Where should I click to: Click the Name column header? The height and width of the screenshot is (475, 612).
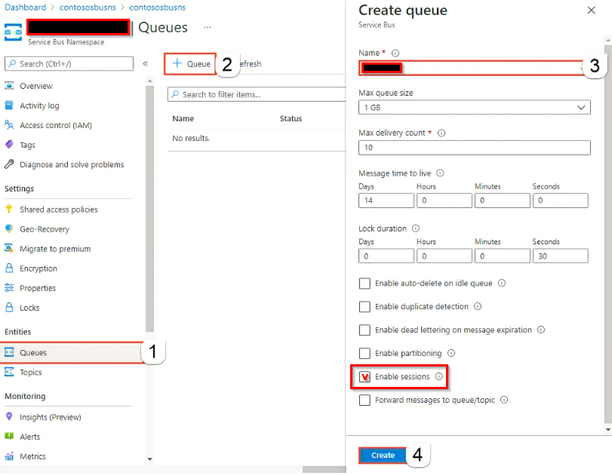[183, 119]
